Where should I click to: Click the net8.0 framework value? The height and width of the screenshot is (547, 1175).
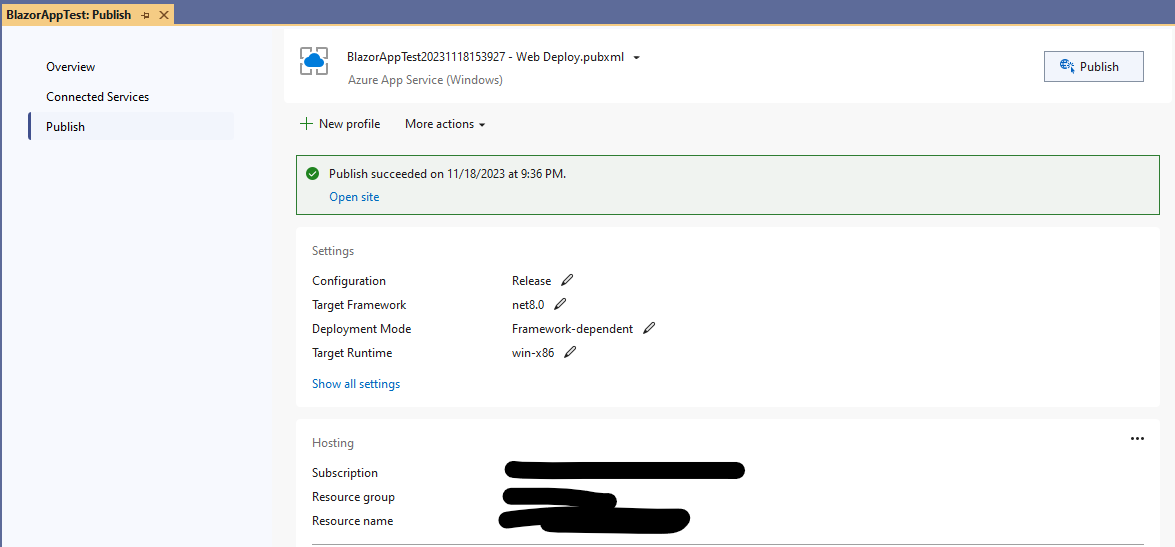point(528,305)
